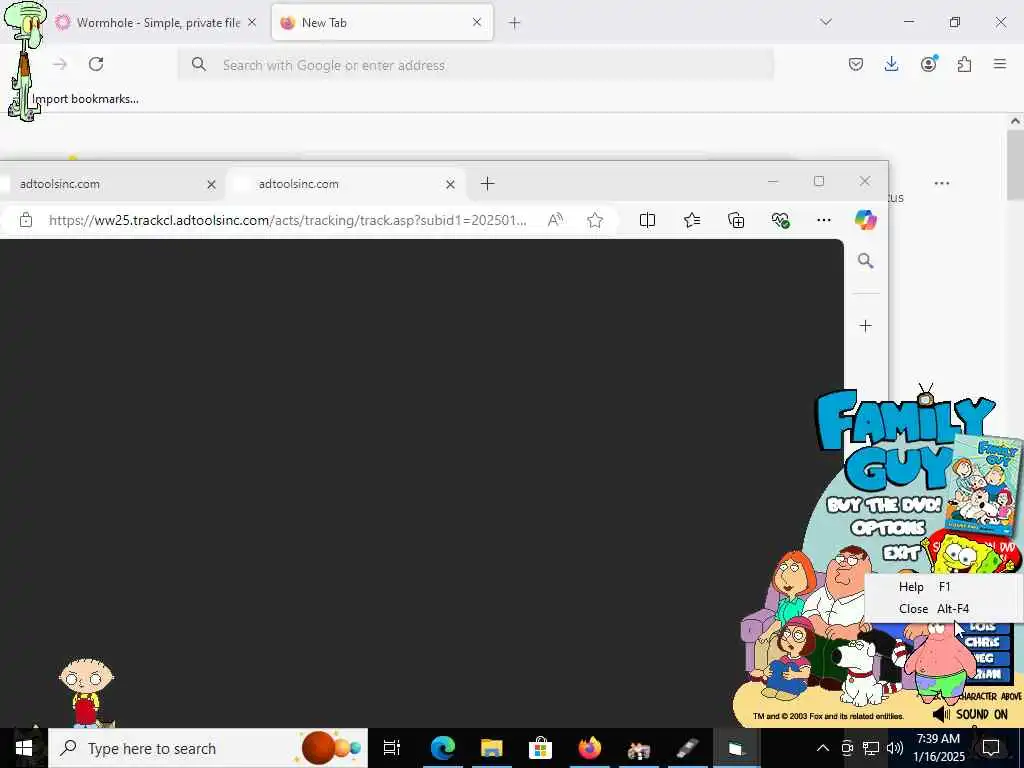Open volume control in system tray

[895, 748]
